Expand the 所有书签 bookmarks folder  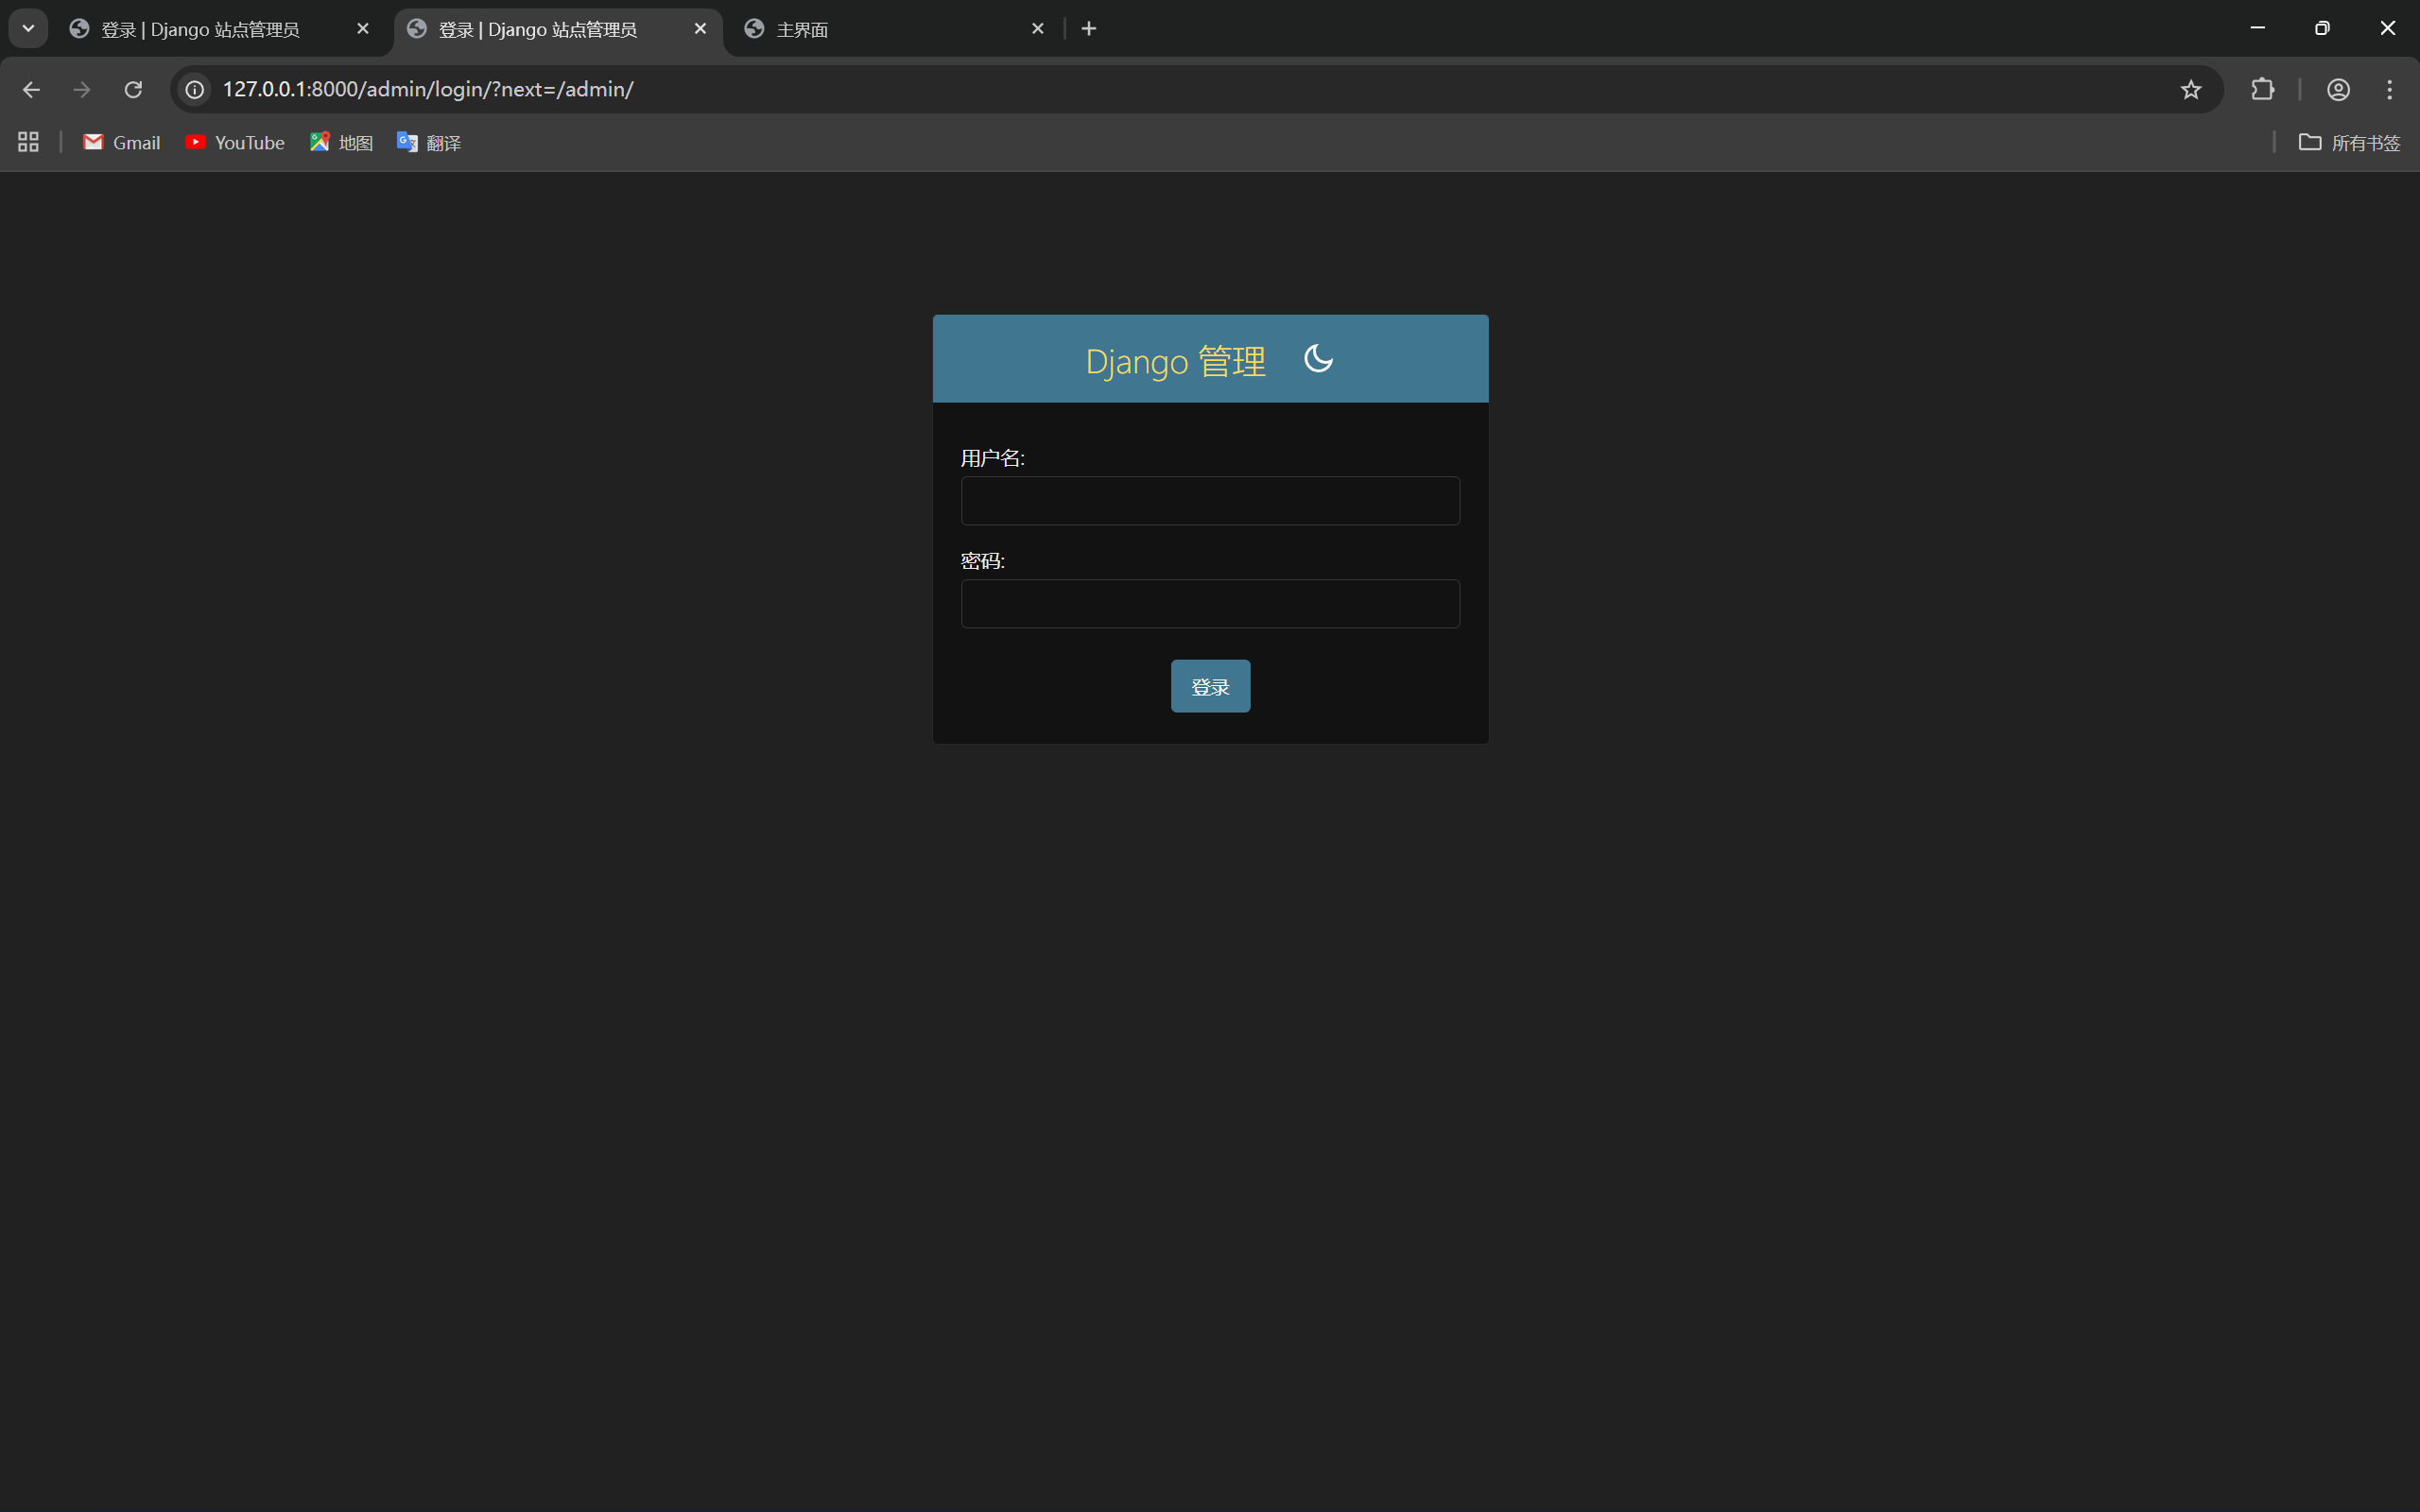(x=2348, y=142)
